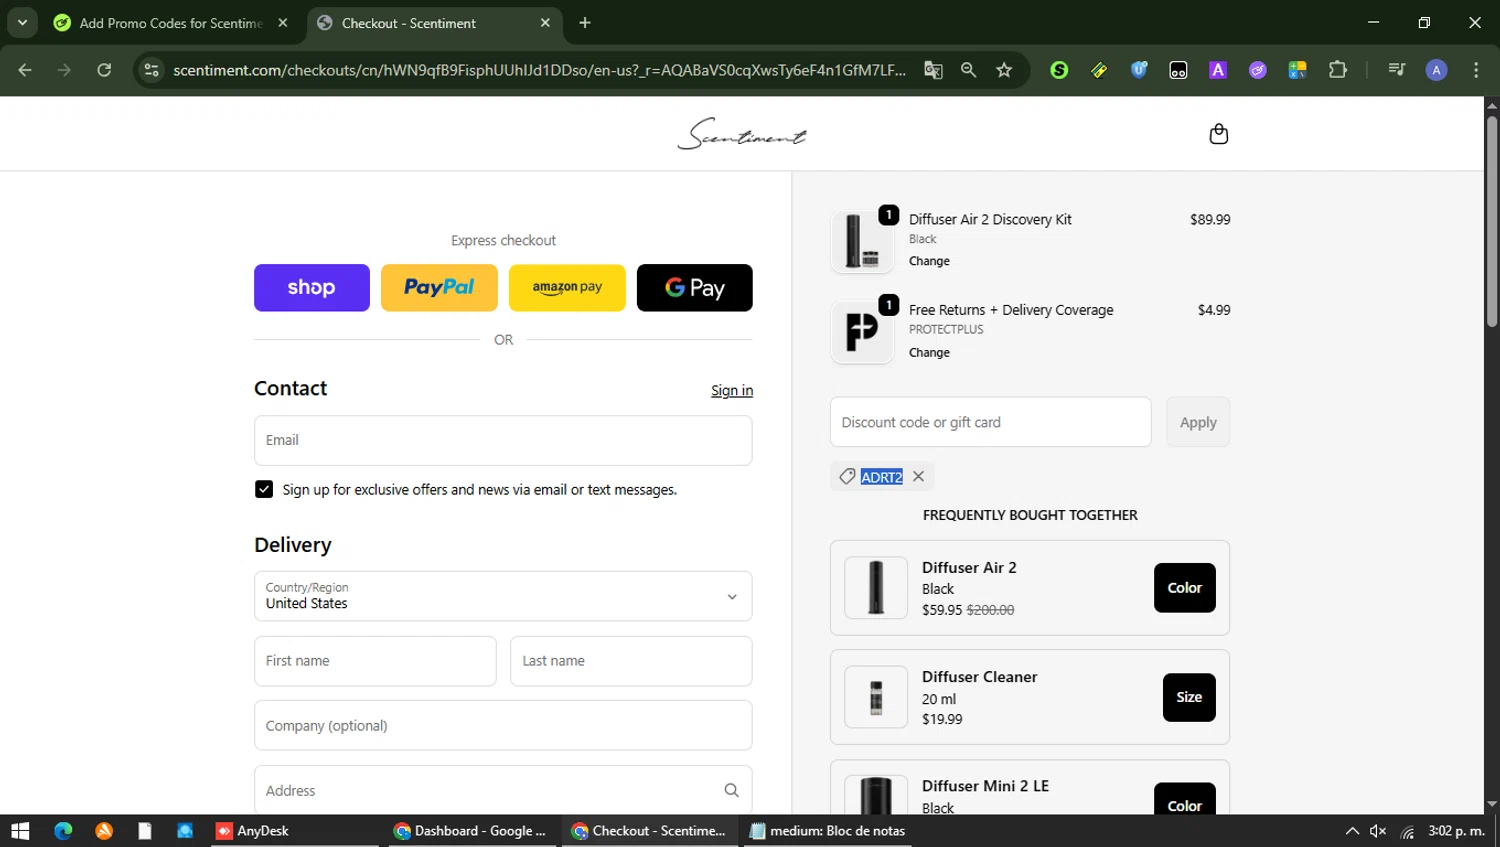Uncheck the exclusive offers sign-up checkbox
Image resolution: width=1500 pixels, height=847 pixels.
pyautogui.click(x=264, y=489)
